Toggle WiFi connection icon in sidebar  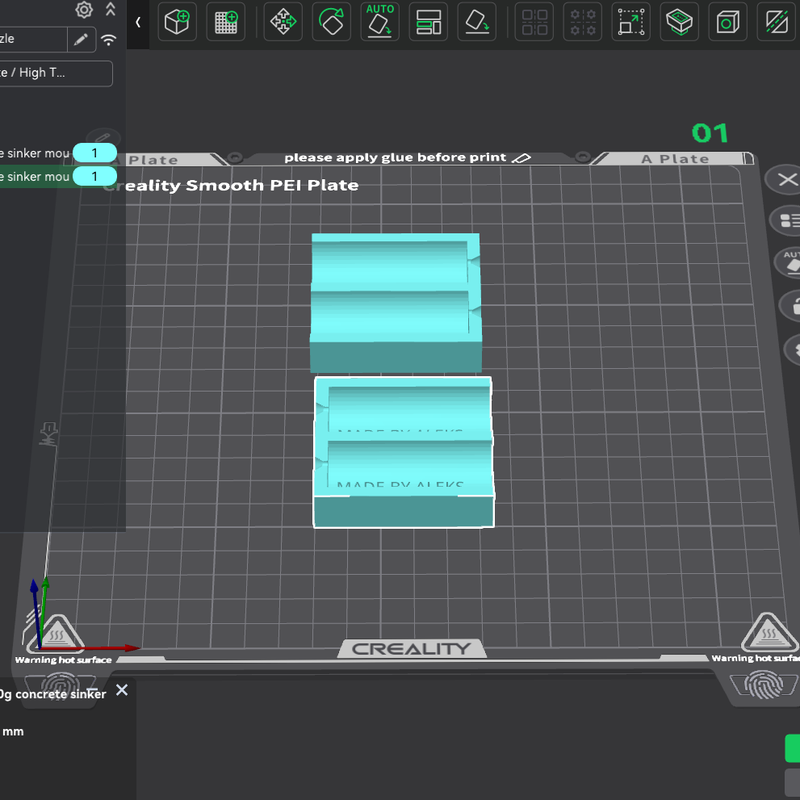[x=109, y=40]
